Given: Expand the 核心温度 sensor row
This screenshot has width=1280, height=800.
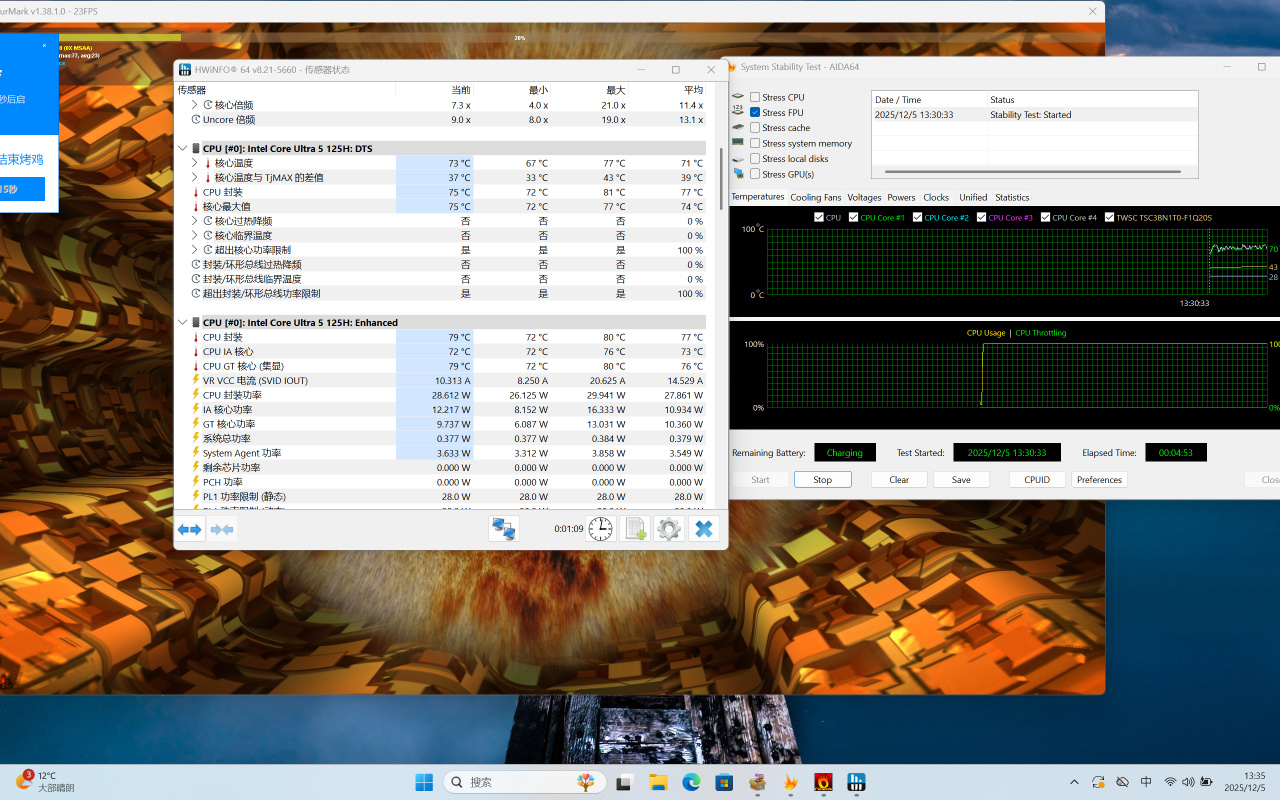Looking at the screenshot, I should point(195,163).
